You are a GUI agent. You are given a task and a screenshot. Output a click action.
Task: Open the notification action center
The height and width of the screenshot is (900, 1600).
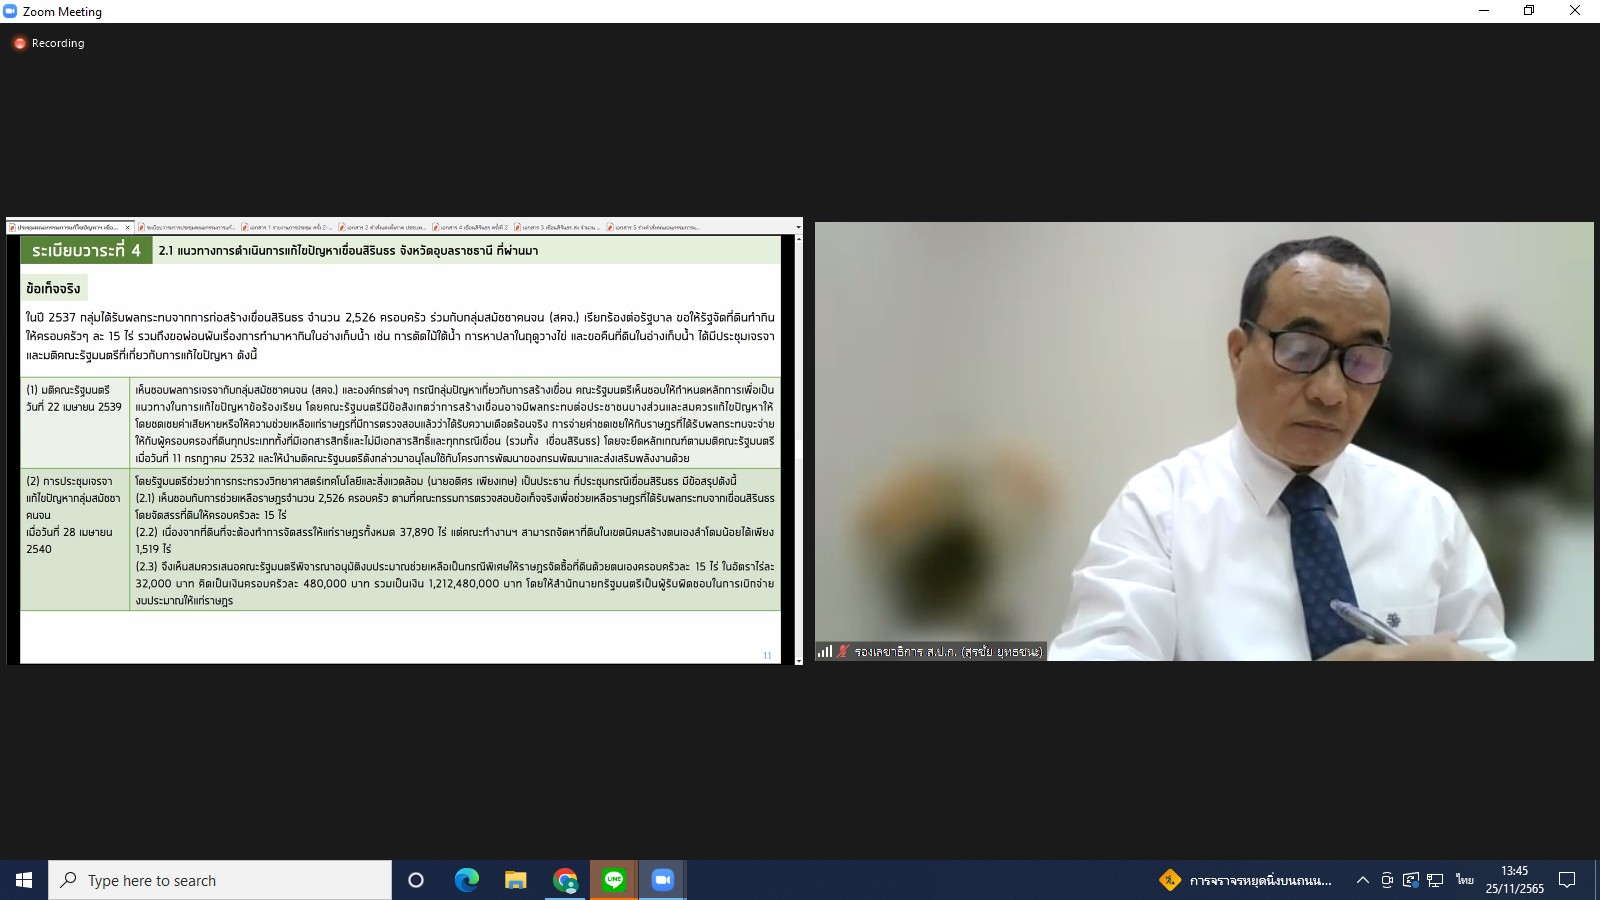[1567, 880]
